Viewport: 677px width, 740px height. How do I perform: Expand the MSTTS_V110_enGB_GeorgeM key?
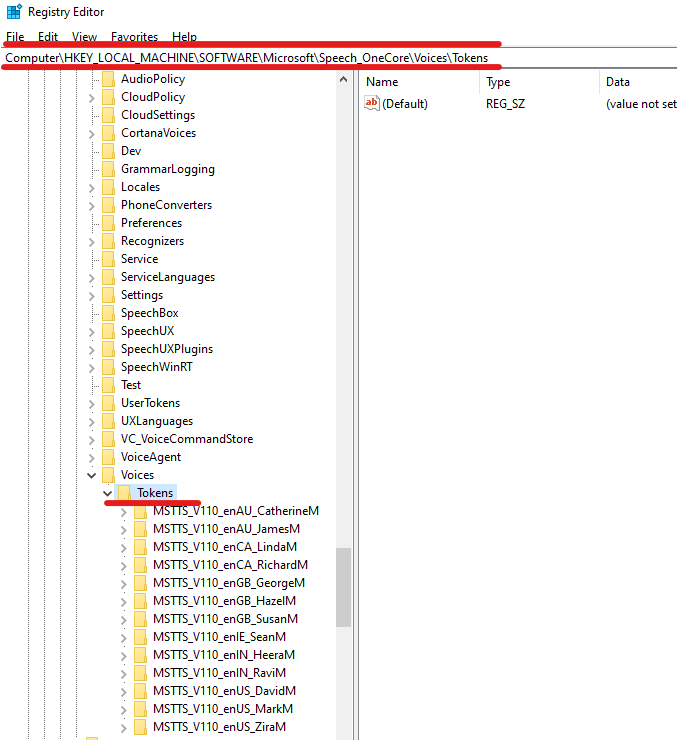[x=124, y=584]
